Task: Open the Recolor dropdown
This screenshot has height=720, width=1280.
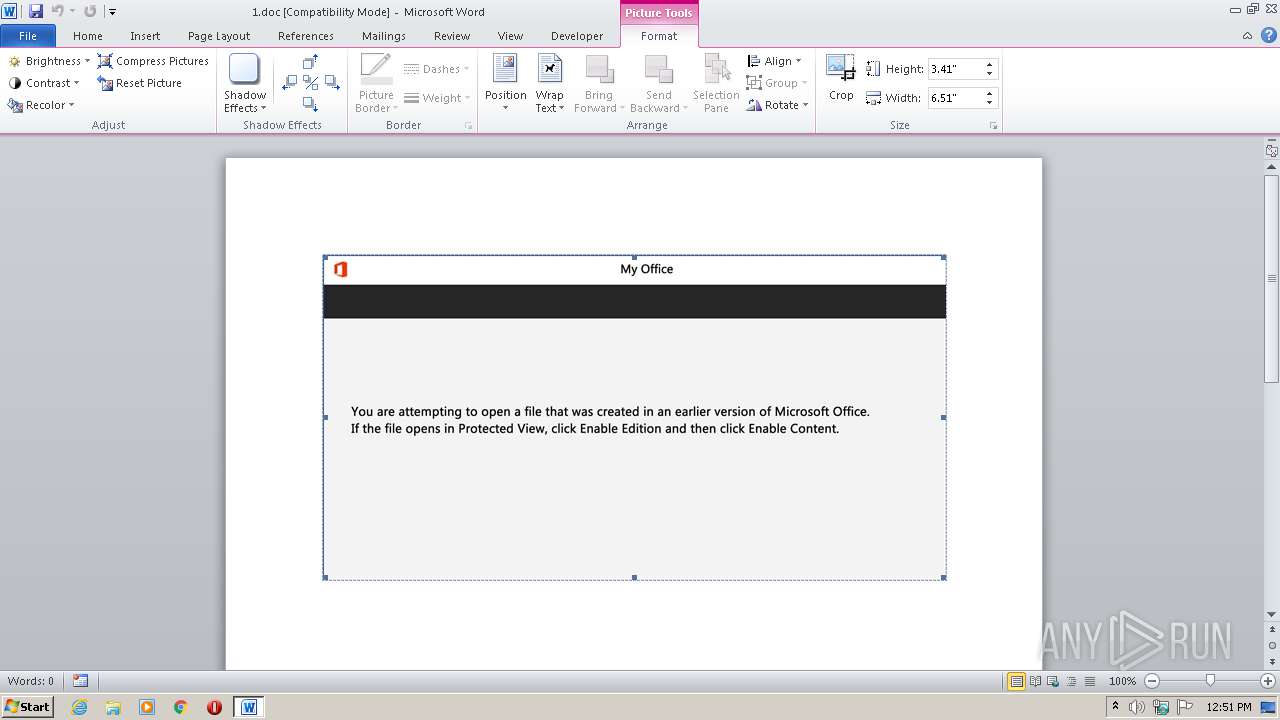Action: coord(41,105)
